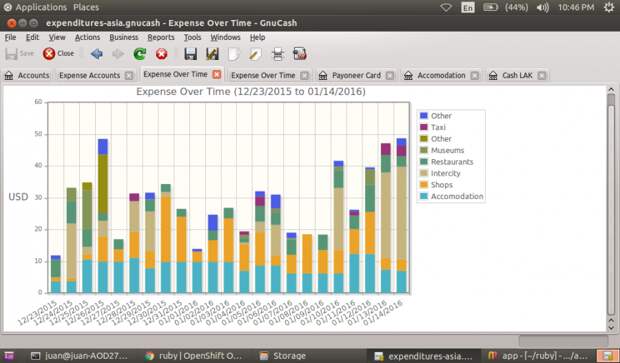Screen dimensions: 620x363
Task: Close the second Expense Over Time tab
Action: tap(304, 76)
